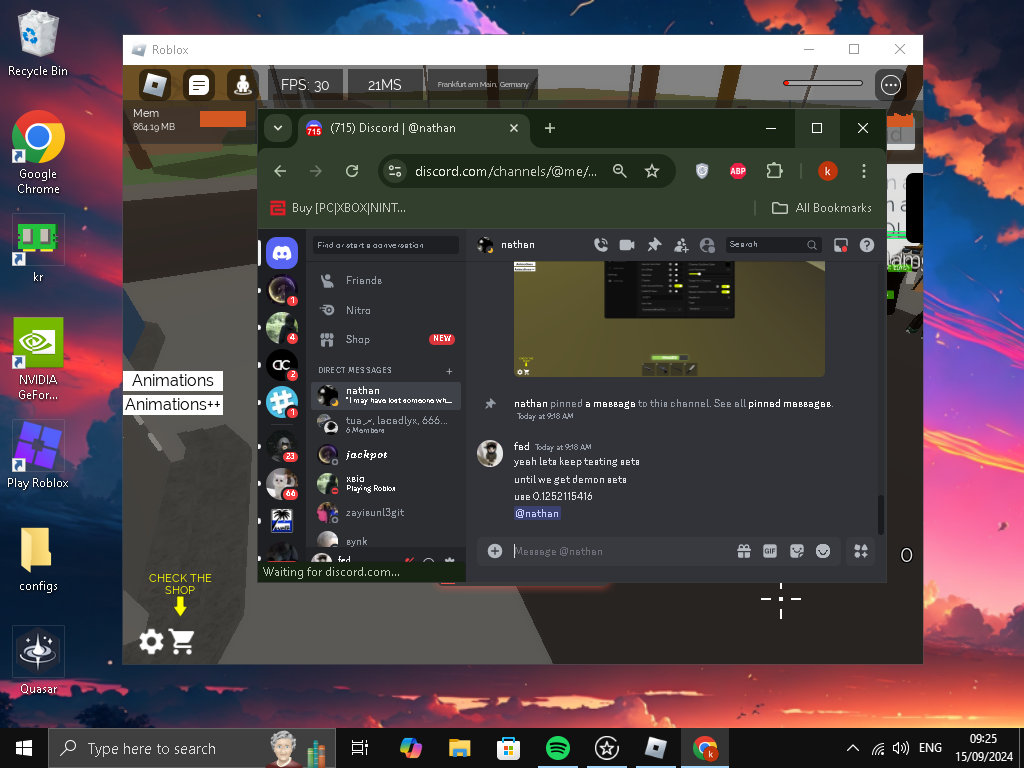Open the Chrome zoom magnifier icon
Viewport: 1024px width, 768px height.
(x=620, y=171)
